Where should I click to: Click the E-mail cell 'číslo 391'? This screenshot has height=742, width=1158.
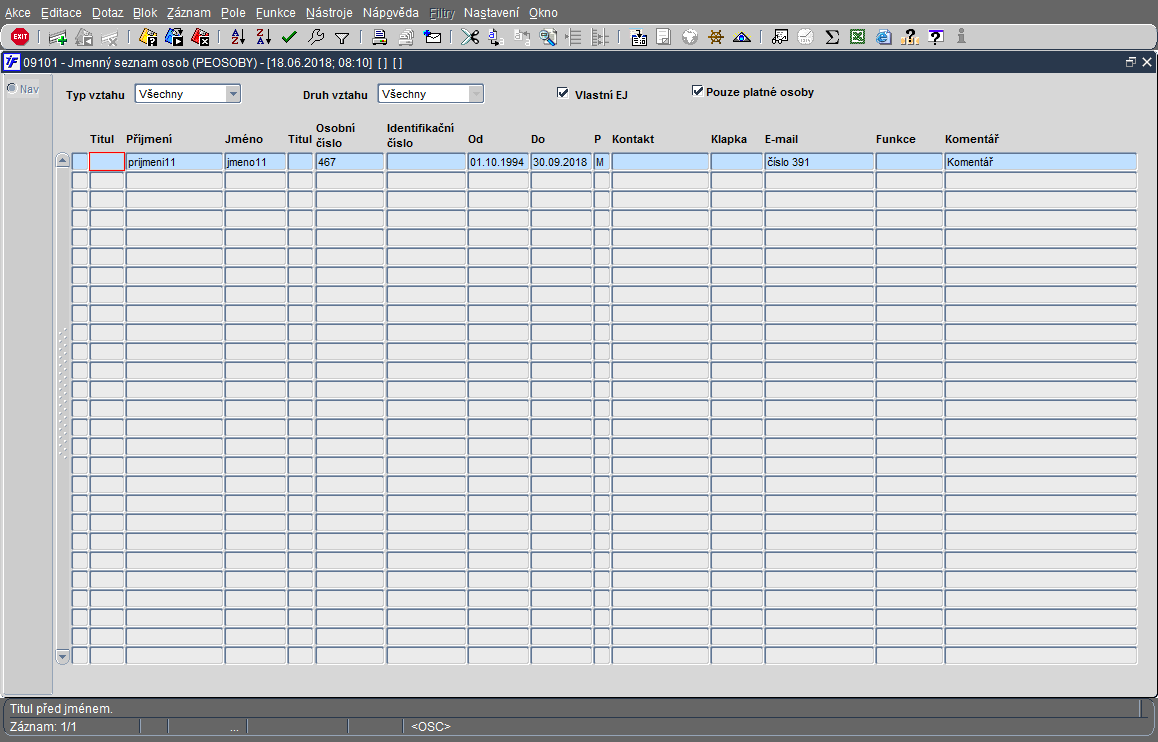click(819, 162)
